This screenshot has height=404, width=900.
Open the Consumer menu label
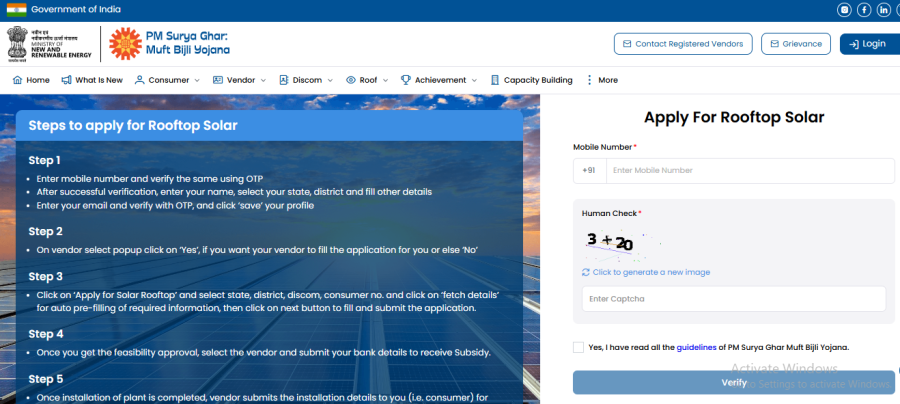(x=169, y=80)
